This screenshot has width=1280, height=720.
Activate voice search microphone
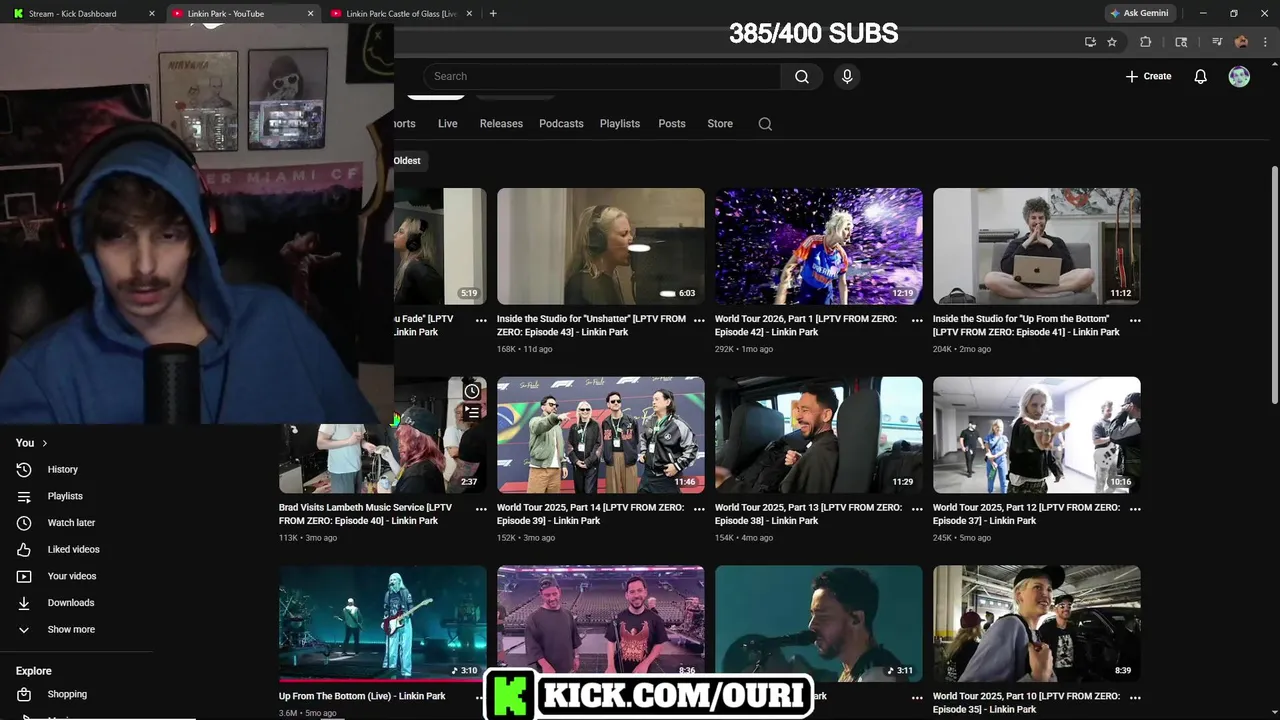coord(847,76)
